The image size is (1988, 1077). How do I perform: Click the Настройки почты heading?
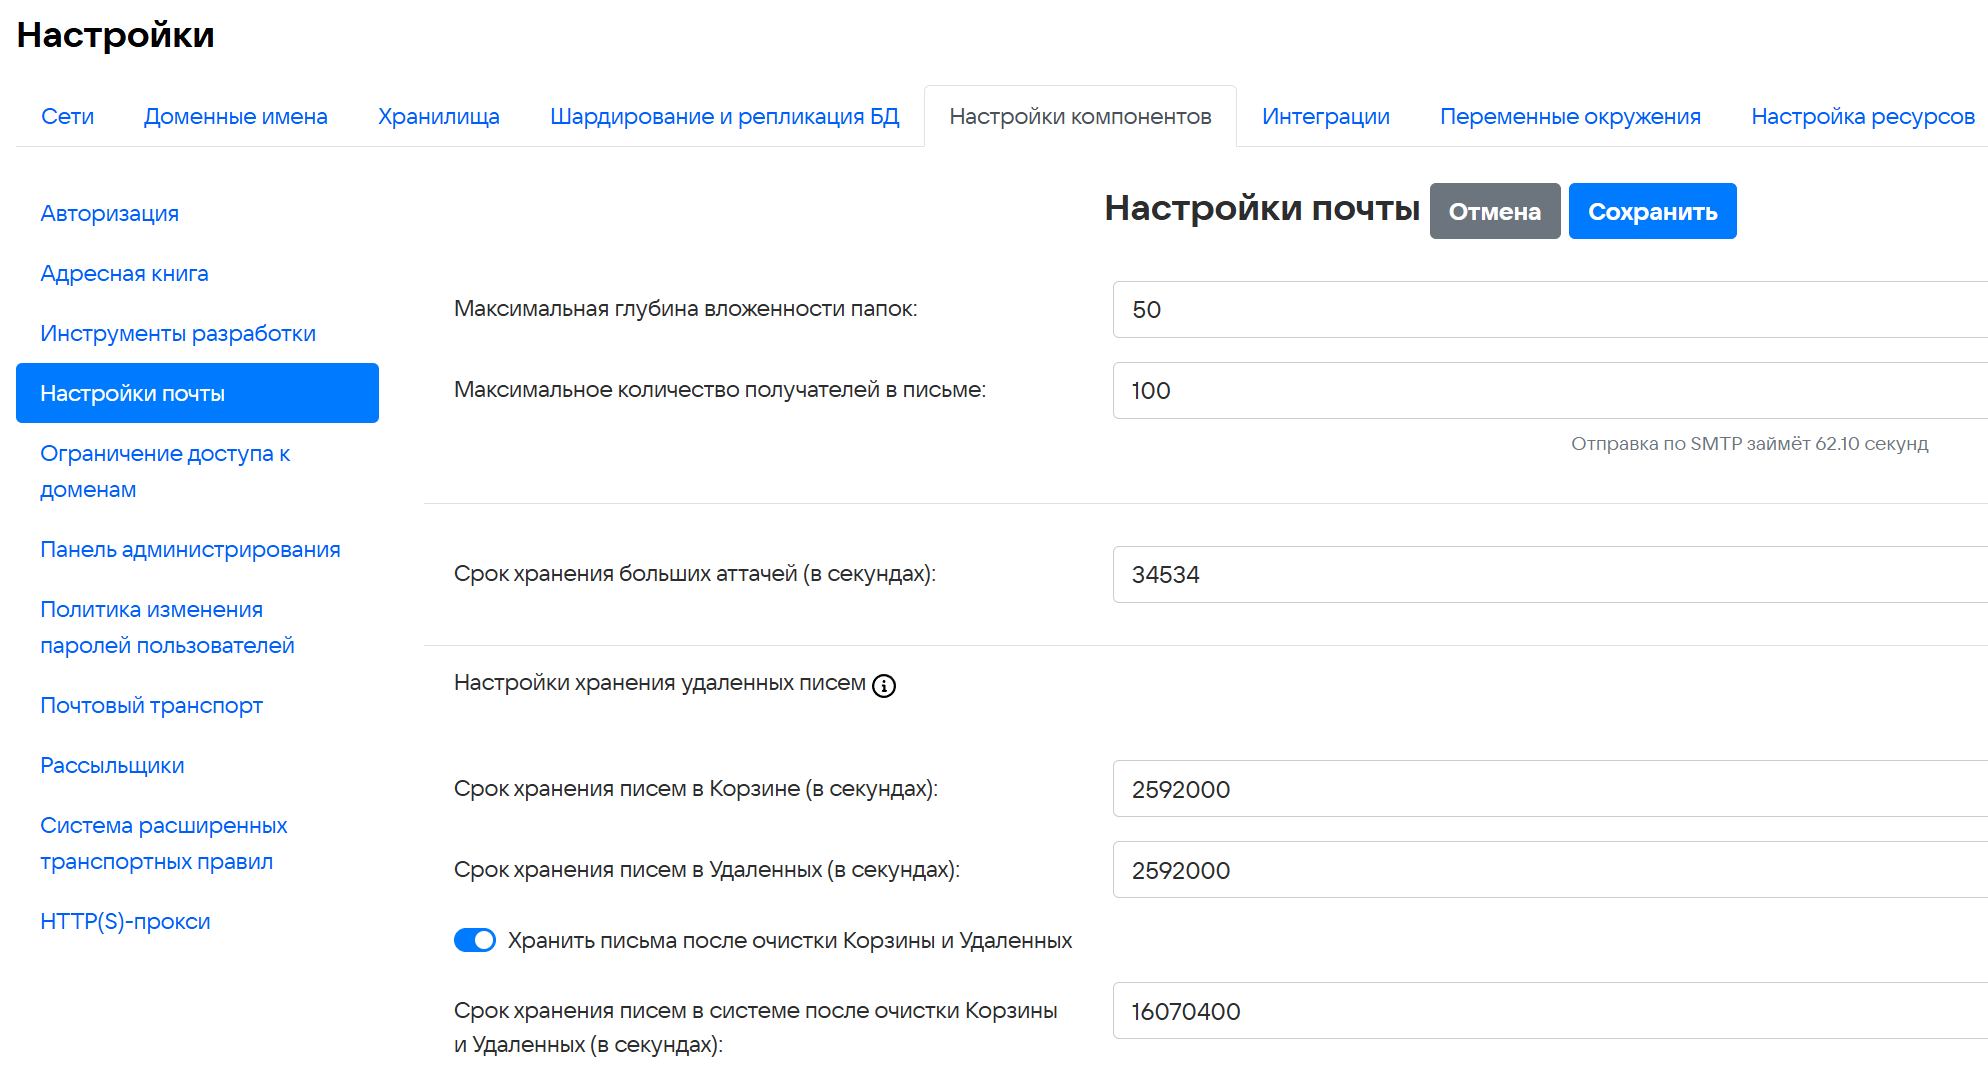pos(1262,208)
